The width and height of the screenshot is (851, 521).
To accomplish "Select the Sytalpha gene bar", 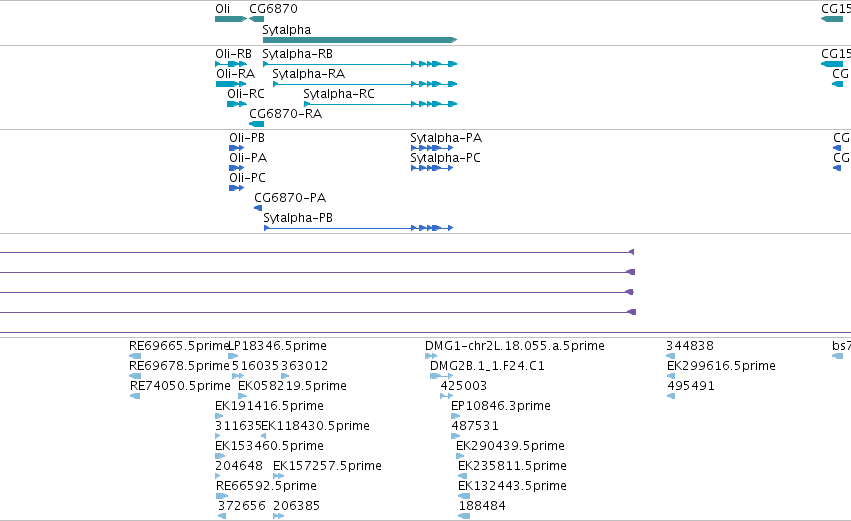I will pyautogui.click(x=360, y=40).
